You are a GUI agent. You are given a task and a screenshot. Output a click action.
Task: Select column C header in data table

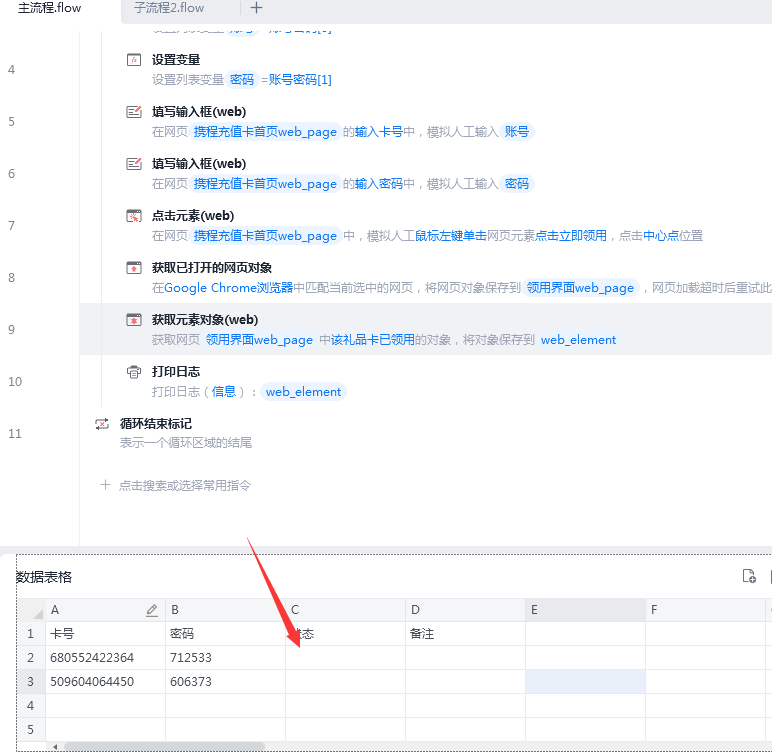(346, 610)
